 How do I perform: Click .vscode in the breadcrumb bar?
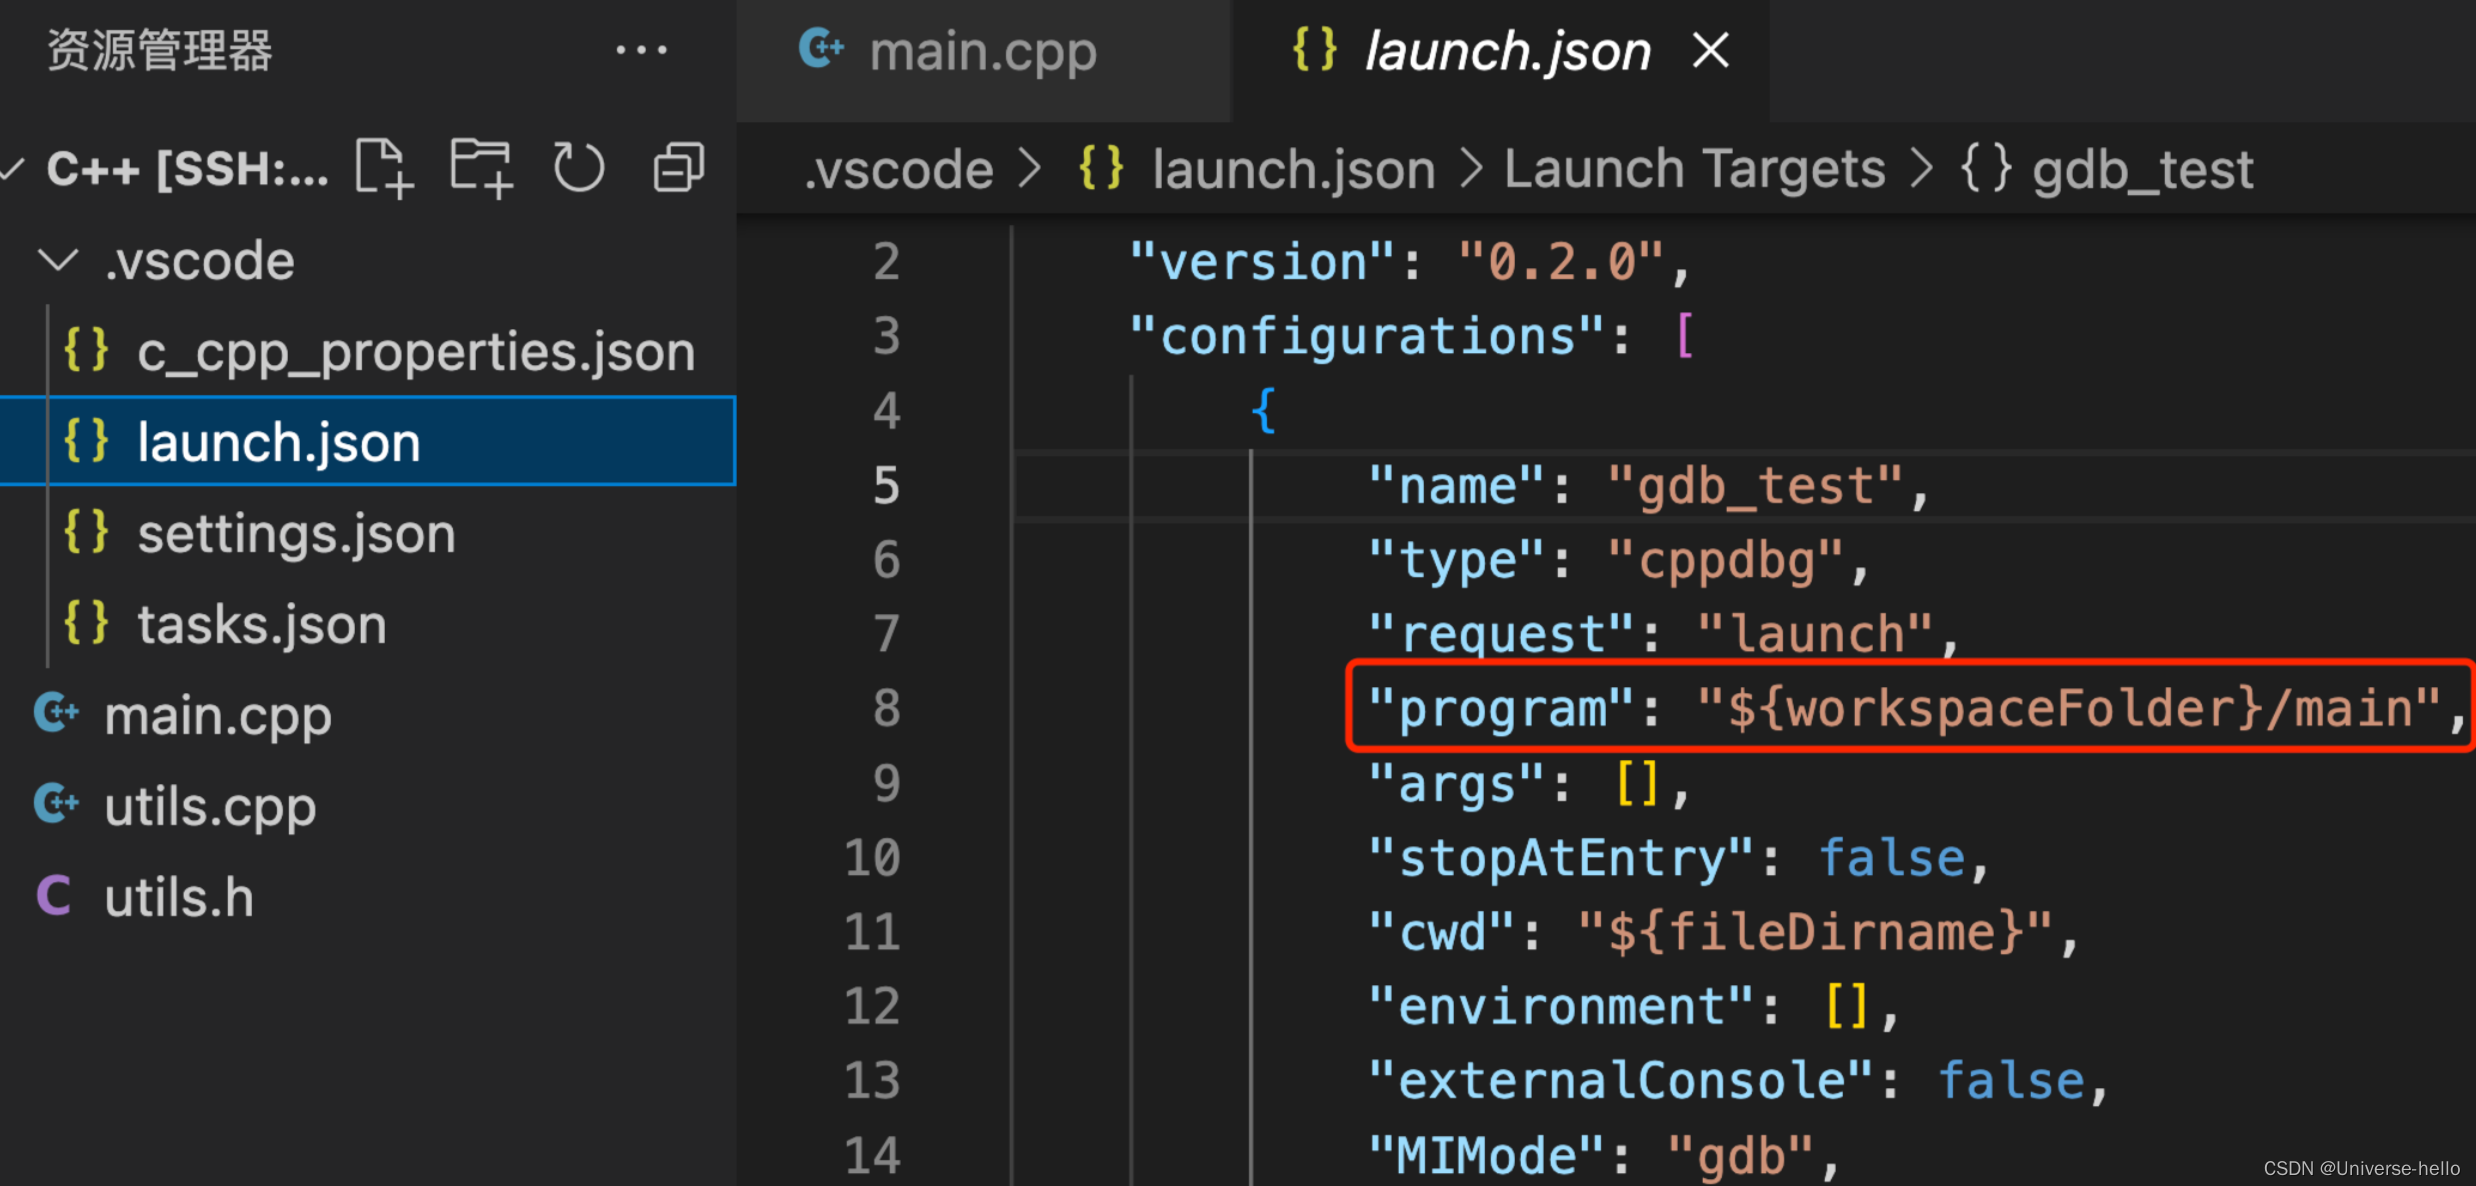click(897, 168)
